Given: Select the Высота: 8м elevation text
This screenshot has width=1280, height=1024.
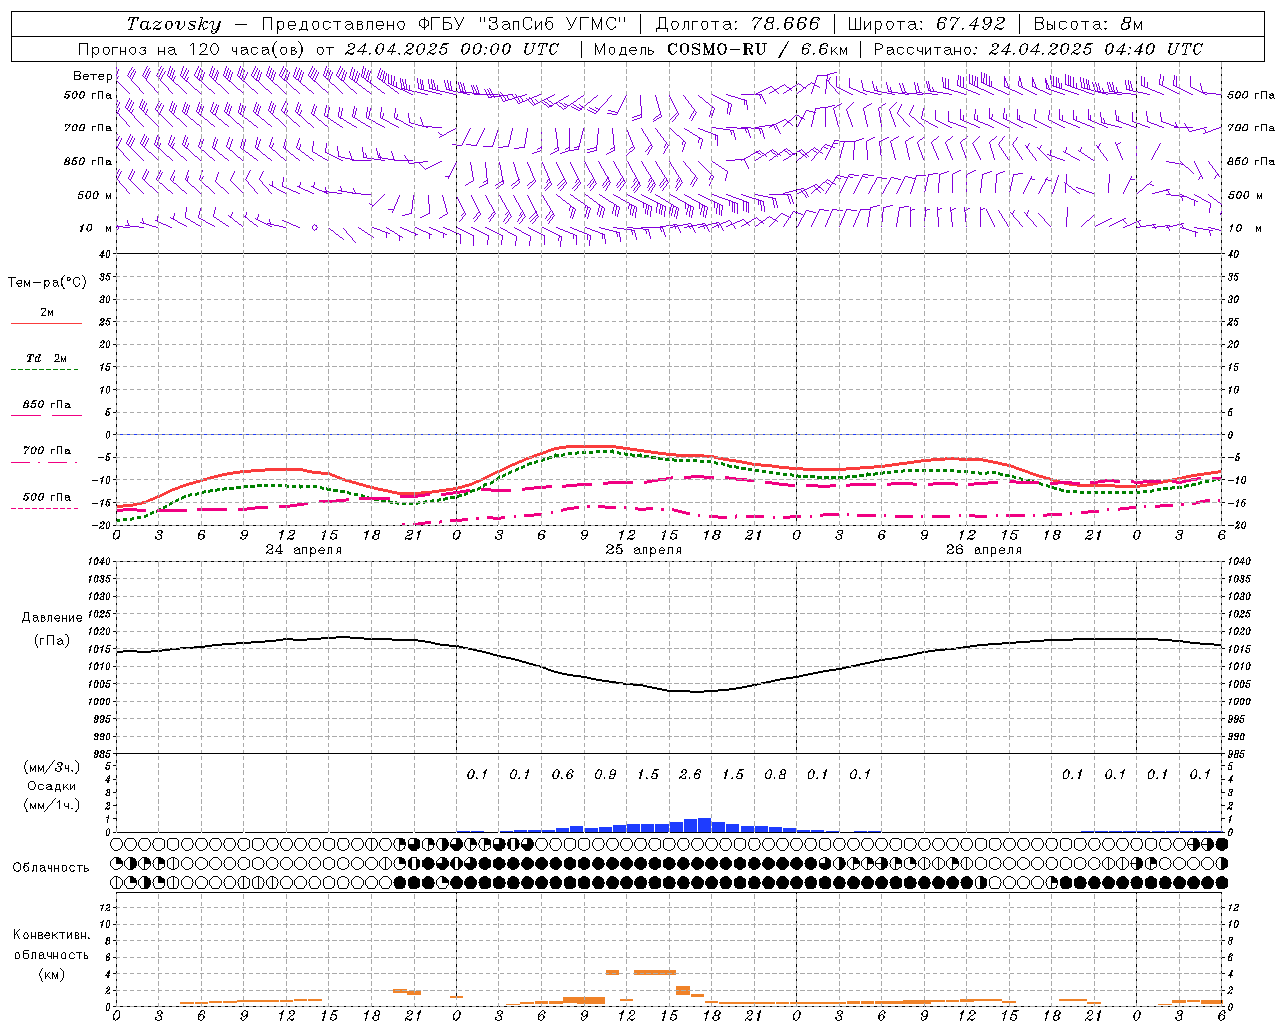Looking at the screenshot, I should tap(1088, 24).
